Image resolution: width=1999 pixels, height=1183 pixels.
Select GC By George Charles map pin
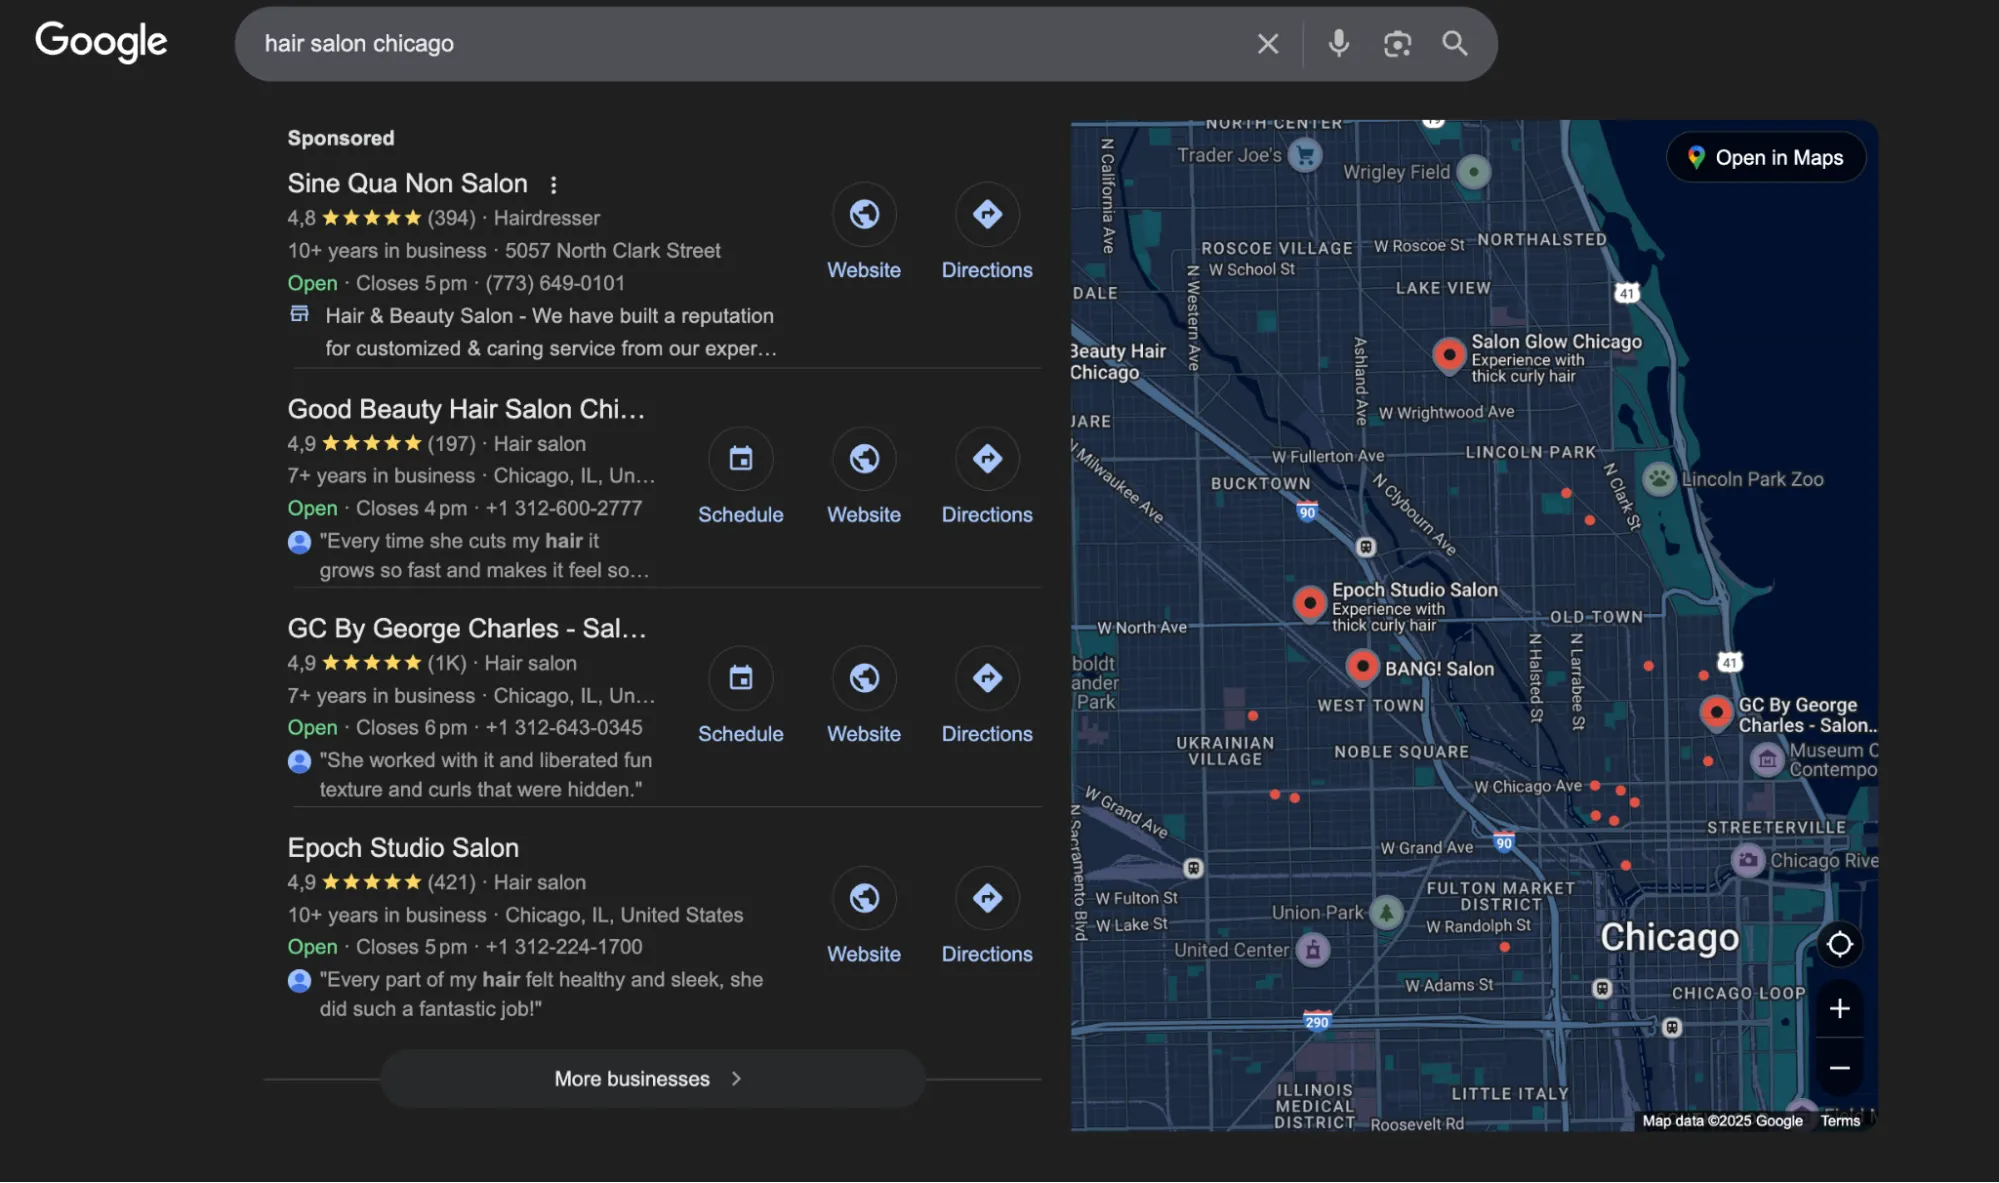(1716, 713)
